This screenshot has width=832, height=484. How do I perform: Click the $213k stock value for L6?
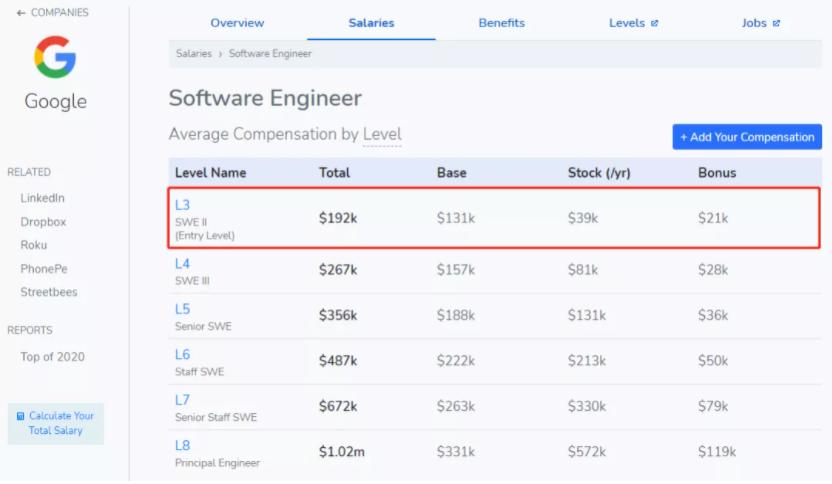tap(587, 361)
